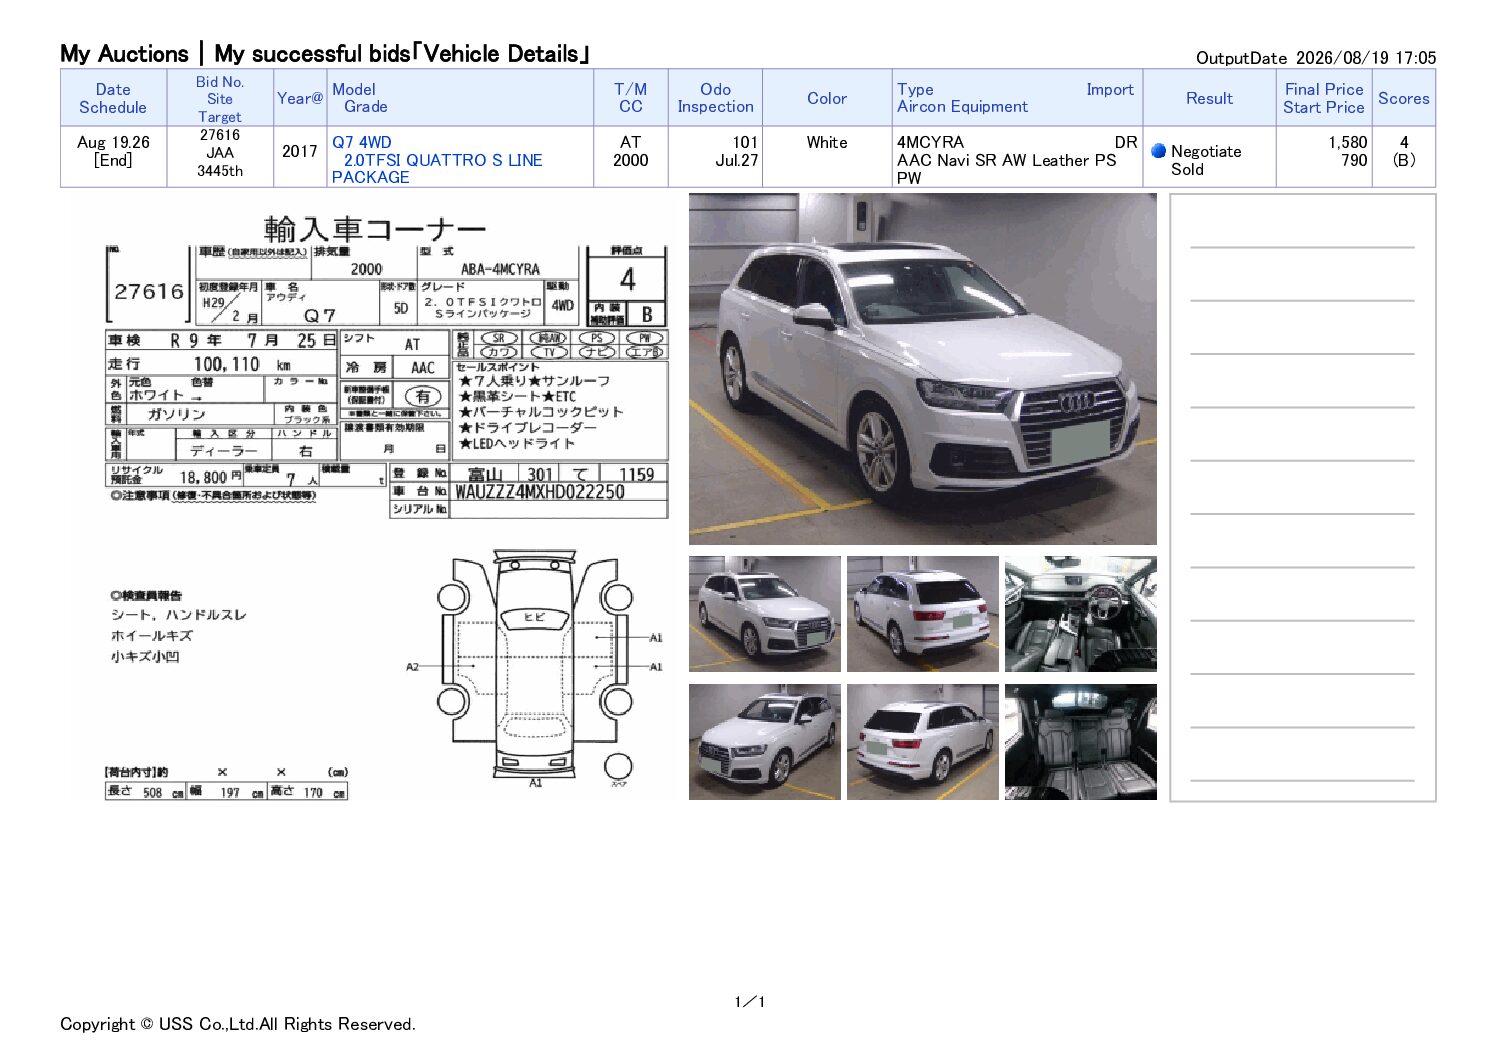Click the chassis number WAUZZZ4MXHD022250
Viewport: 1495px width, 1058px height.
(540, 492)
